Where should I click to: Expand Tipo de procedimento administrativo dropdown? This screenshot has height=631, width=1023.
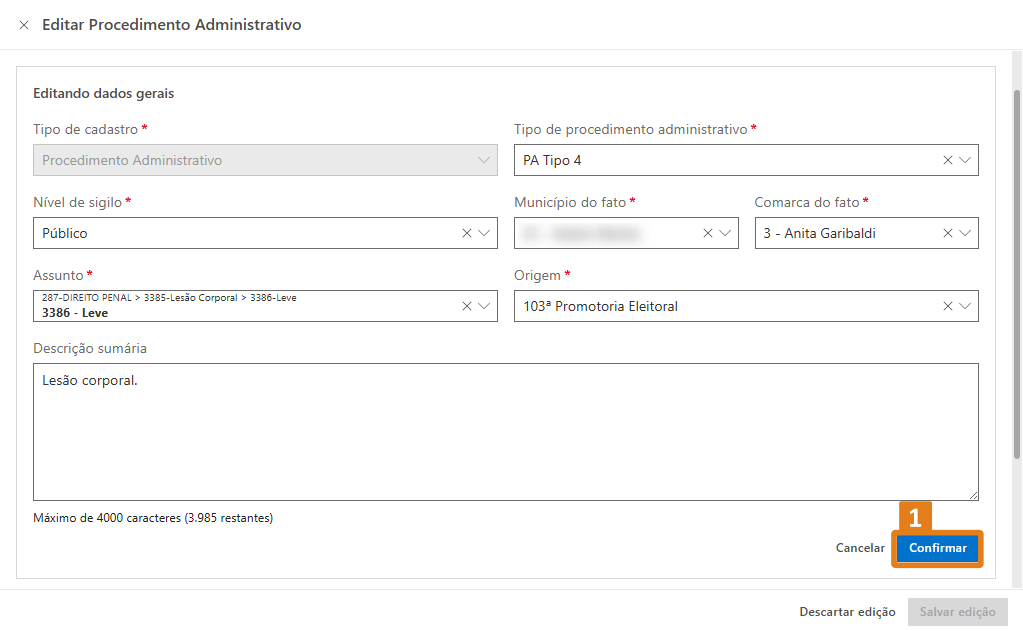click(965, 160)
